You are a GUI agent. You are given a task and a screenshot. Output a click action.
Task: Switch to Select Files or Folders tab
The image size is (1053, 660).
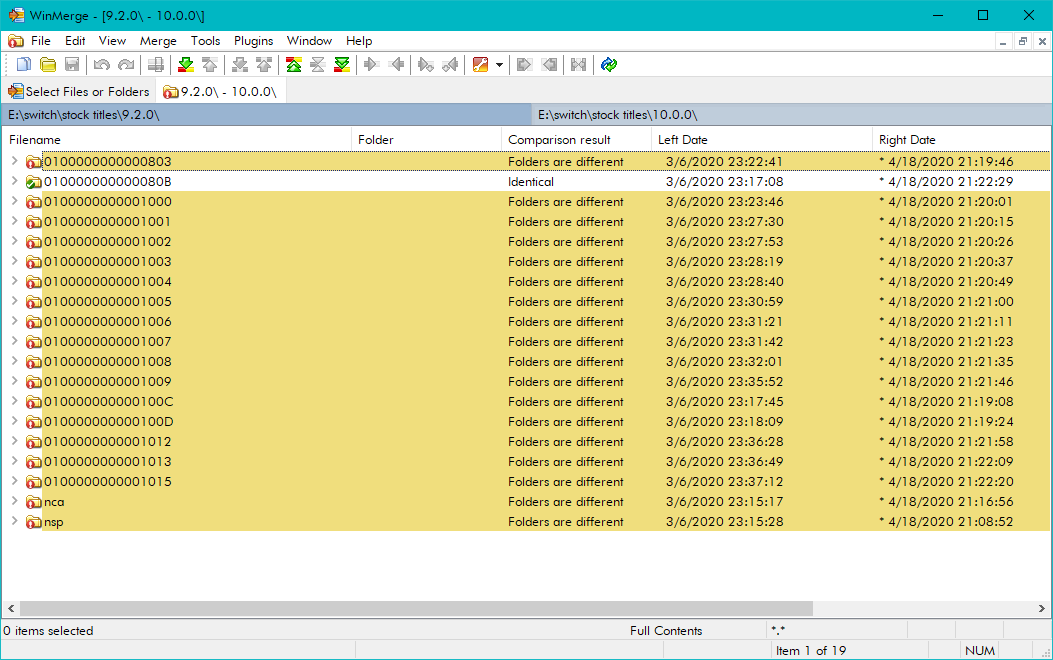coord(79,91)
